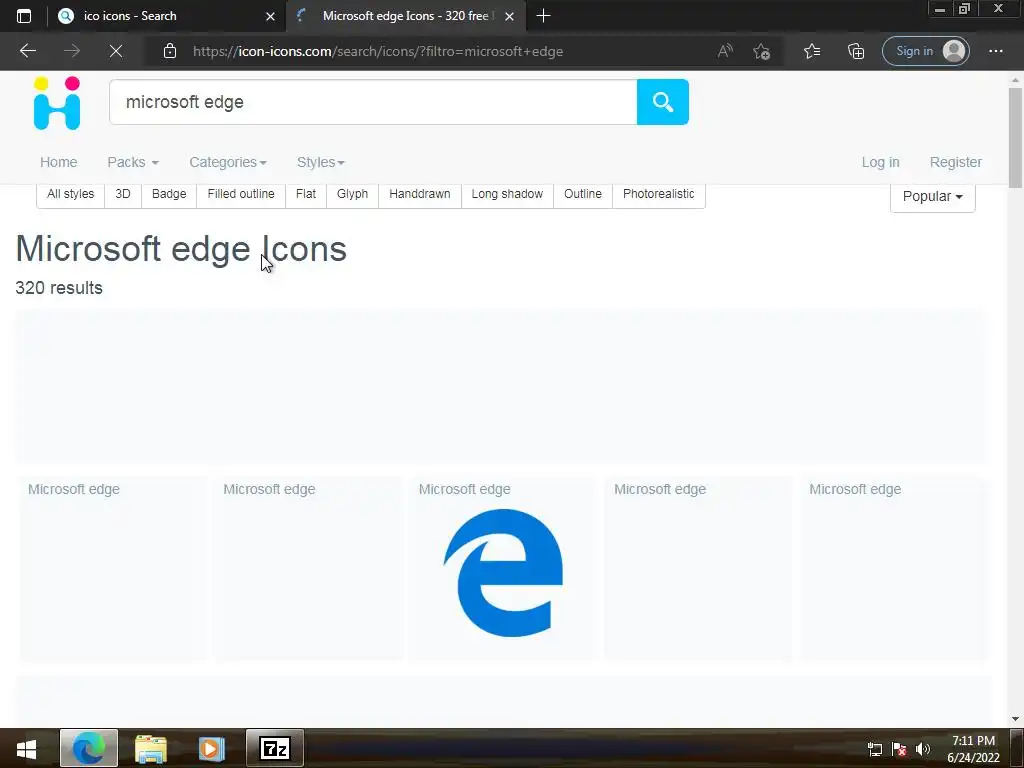The width and height of the screenshot is (1024, 768).
Task: Click the network tray icon
Action: coord(874,749)
